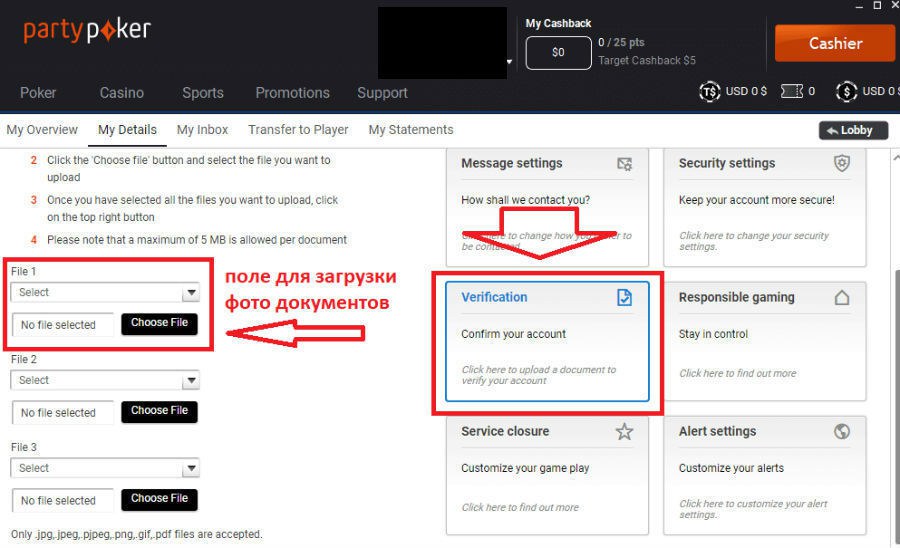
Task: Click the File 2 'No file selected' field
Action: (63, 413)
